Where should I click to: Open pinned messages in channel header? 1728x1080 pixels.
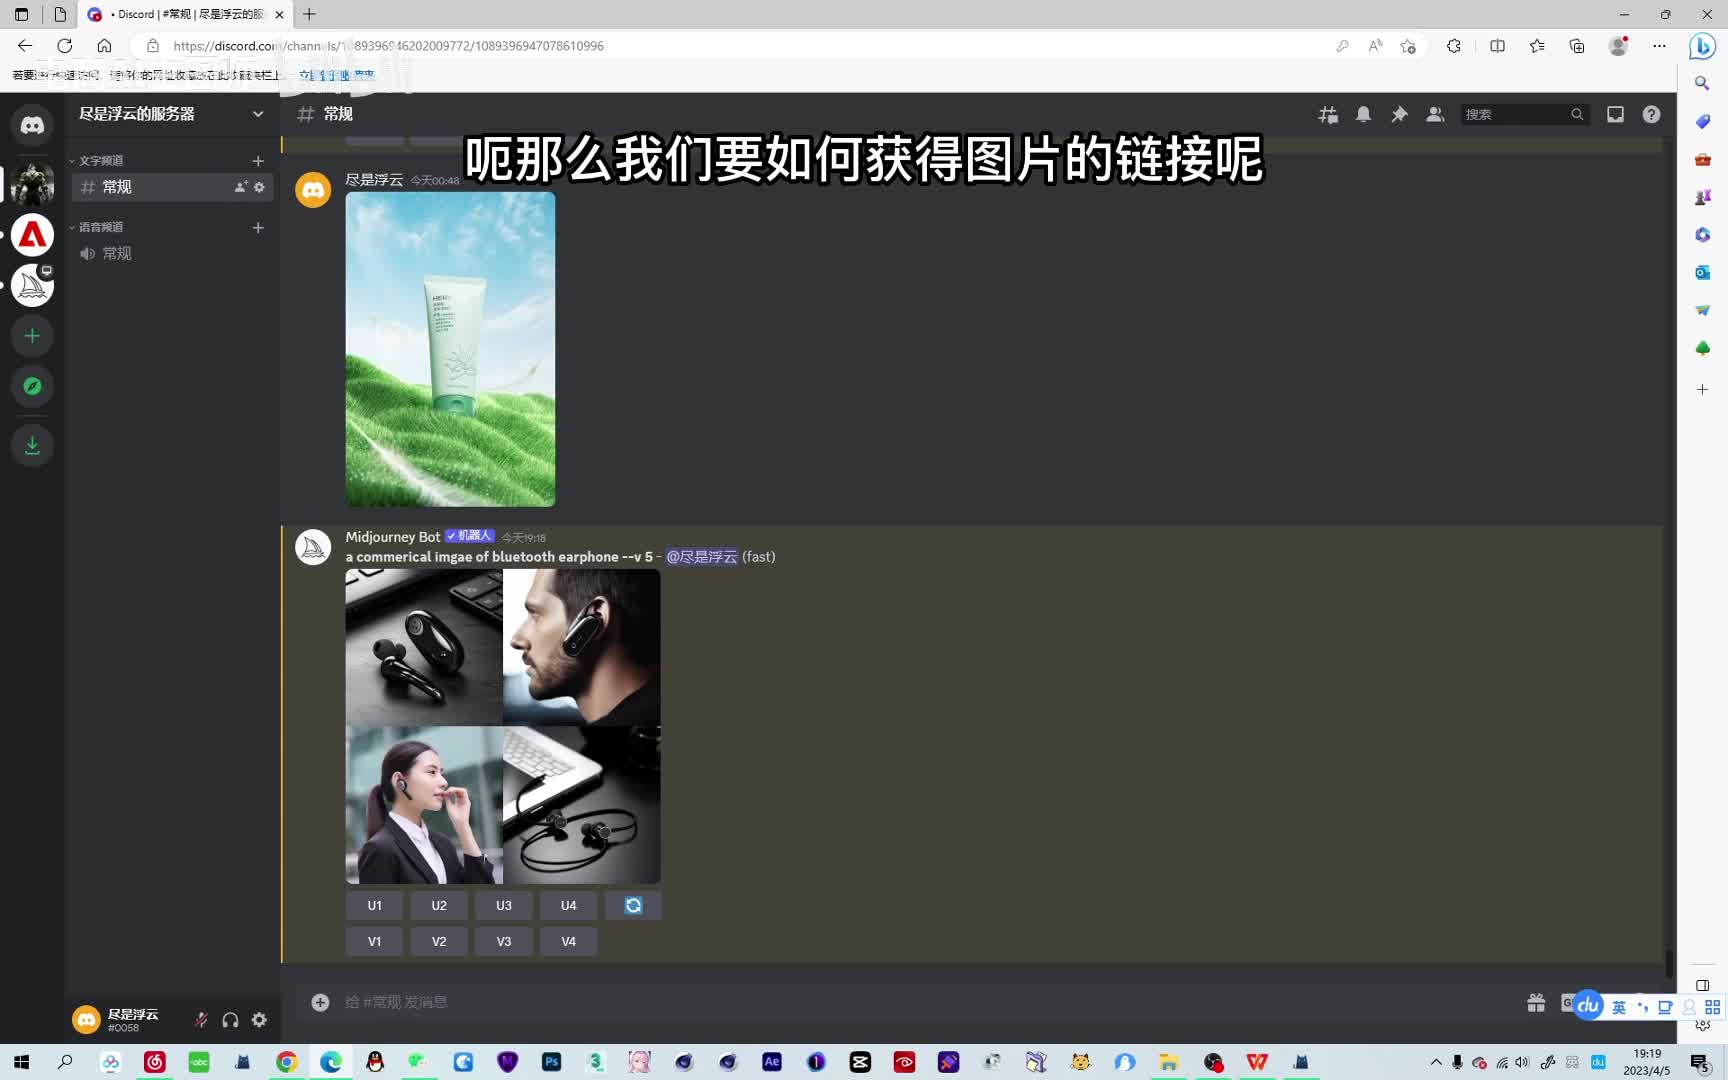[x=1399, y=115]
